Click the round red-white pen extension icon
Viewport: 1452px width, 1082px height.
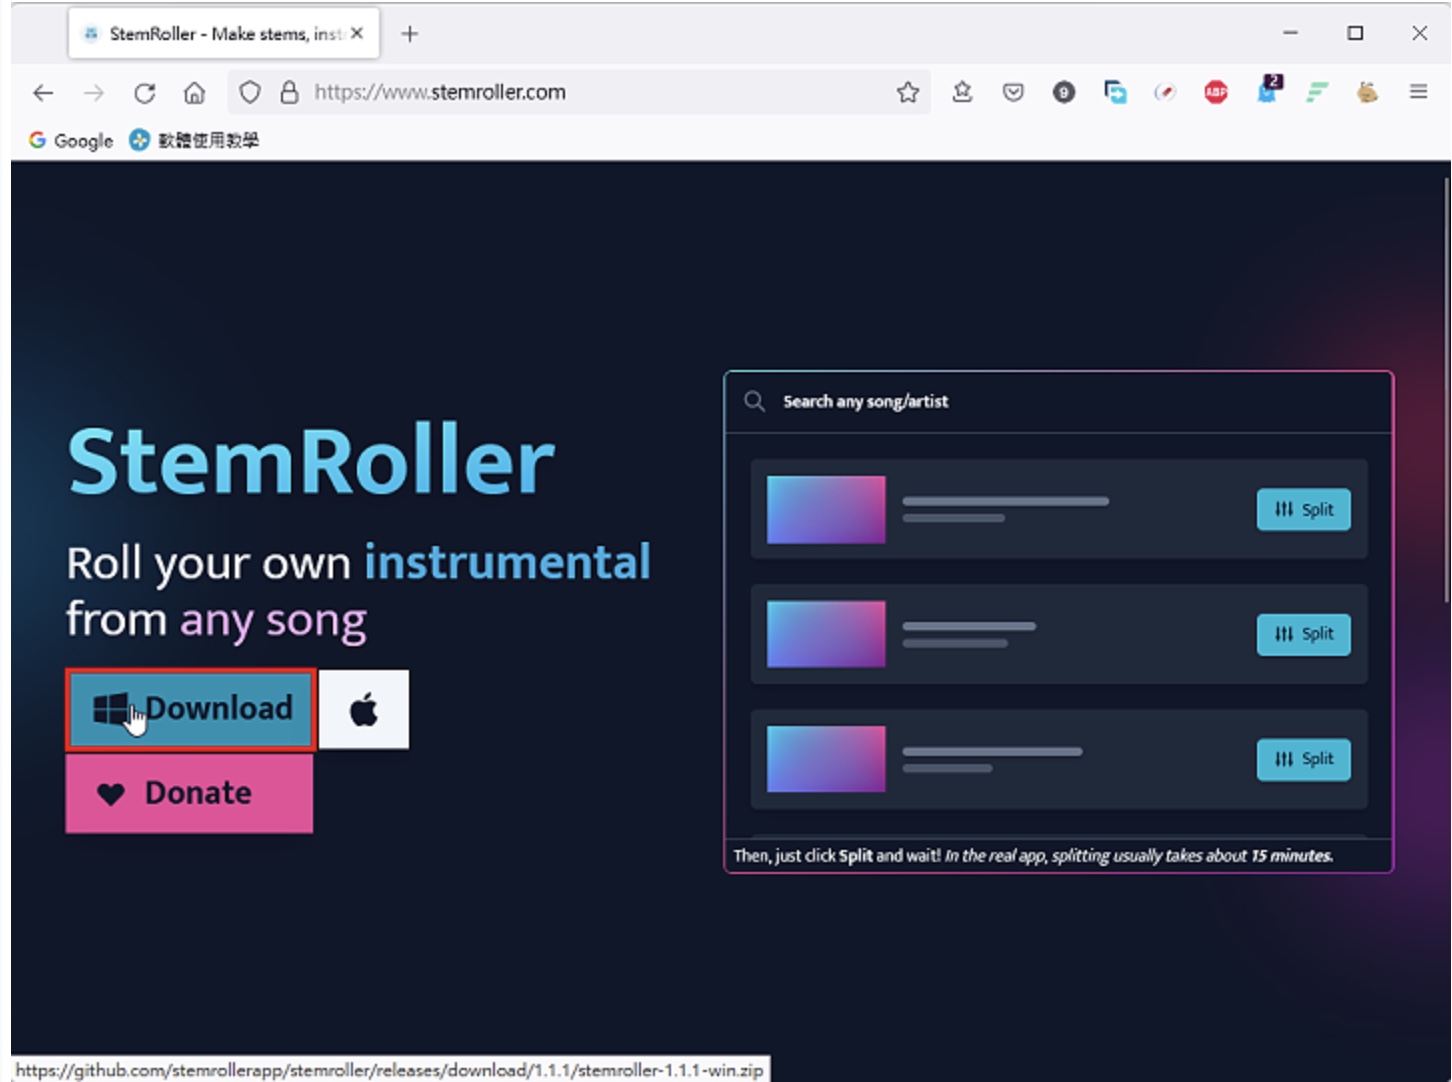(1165, 93)
